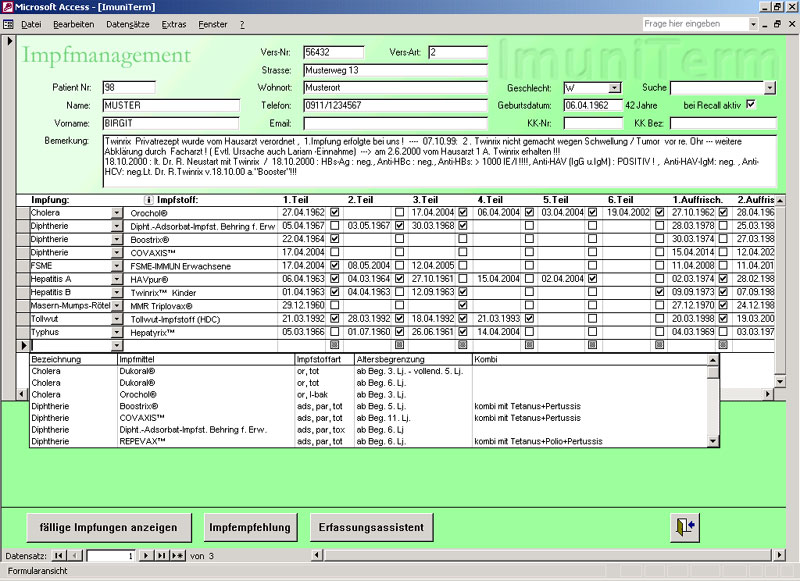This screenshot has width=800, height=581.
Task: Click row selector for Tollwut vaccination row
Action: pyautogui.click(x=23, y=319)
